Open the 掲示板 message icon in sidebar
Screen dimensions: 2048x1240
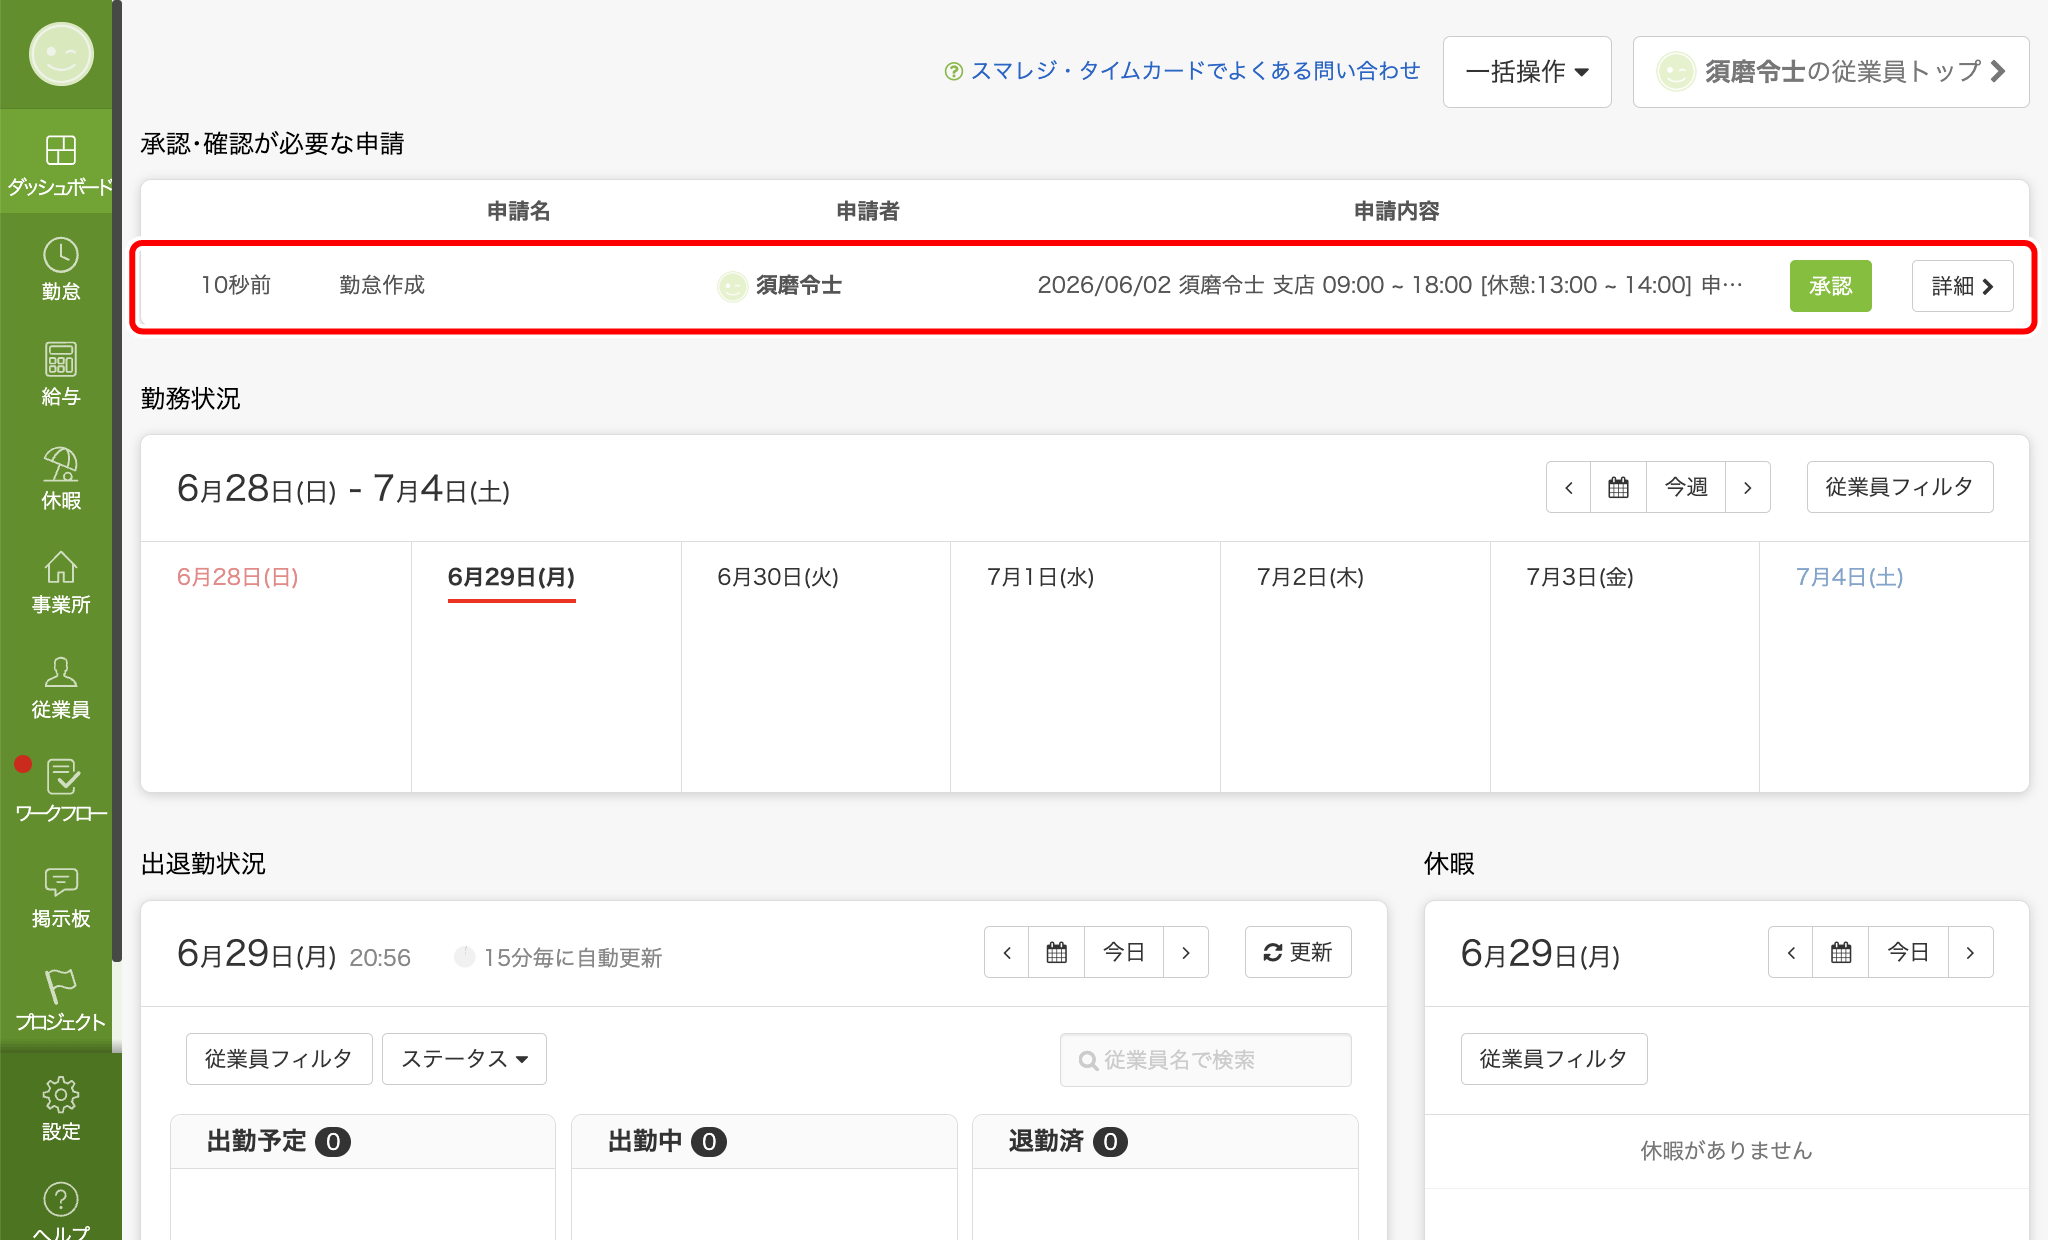pyautogui.click(x=60, y=895)
